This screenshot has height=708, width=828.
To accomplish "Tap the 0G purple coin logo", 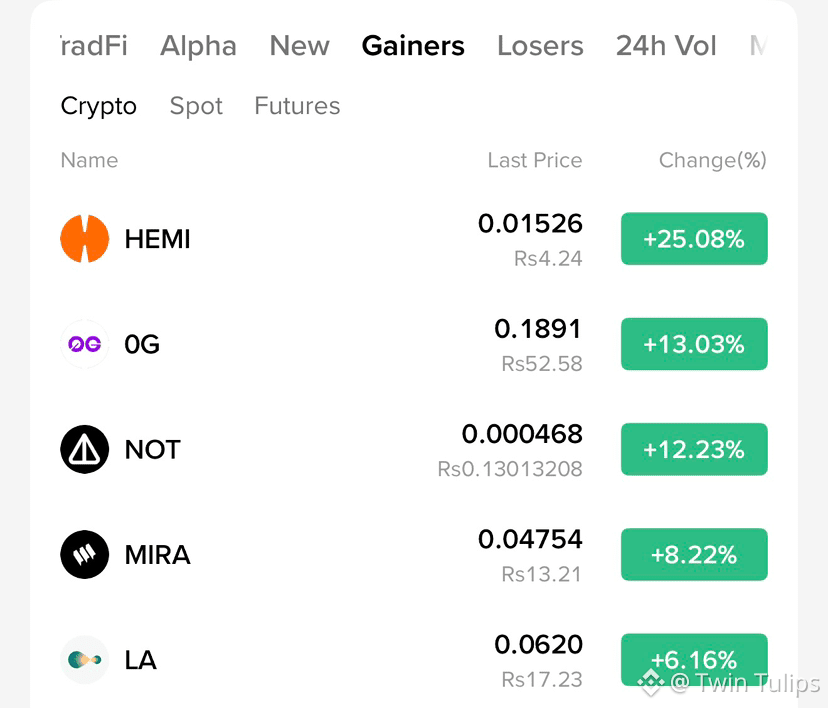I will coord(84,344).
